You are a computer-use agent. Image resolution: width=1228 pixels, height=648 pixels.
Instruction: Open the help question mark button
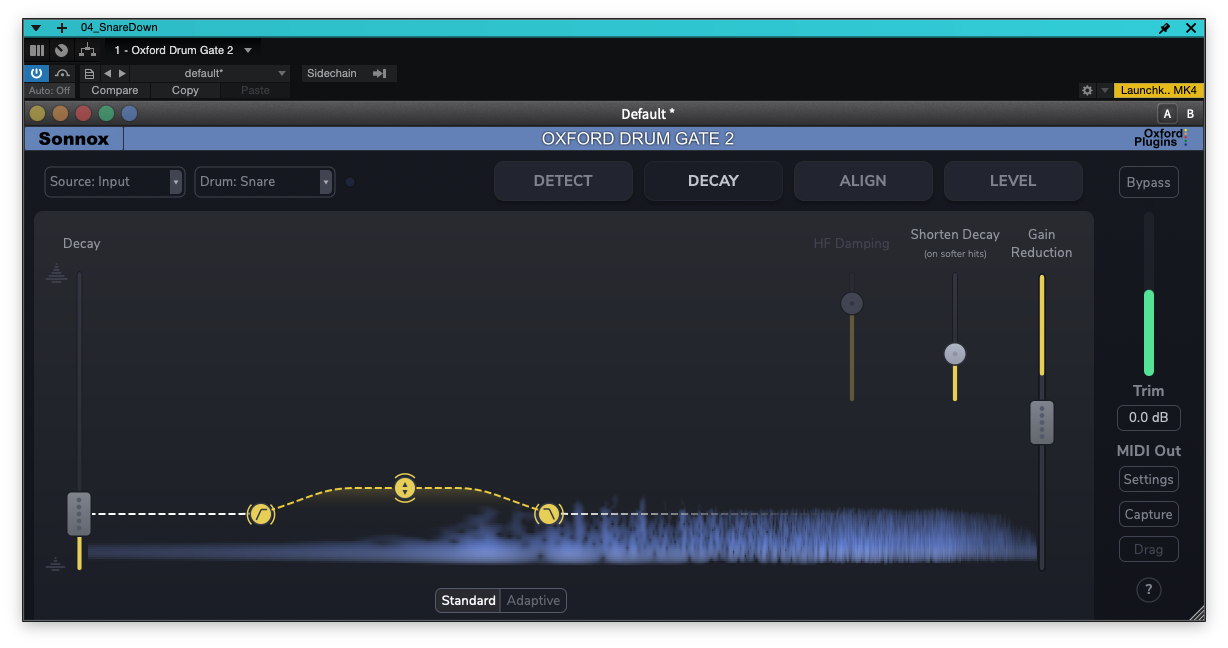1149,589
